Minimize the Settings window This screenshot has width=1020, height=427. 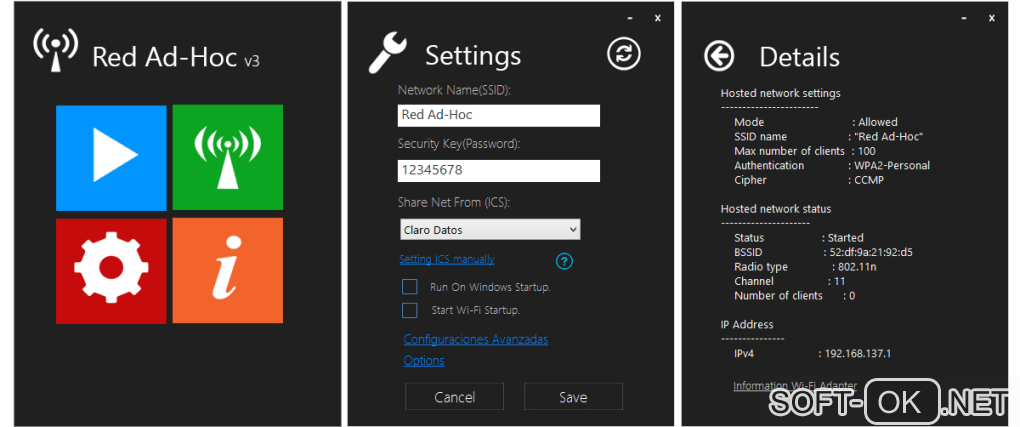tap(629, 18)
